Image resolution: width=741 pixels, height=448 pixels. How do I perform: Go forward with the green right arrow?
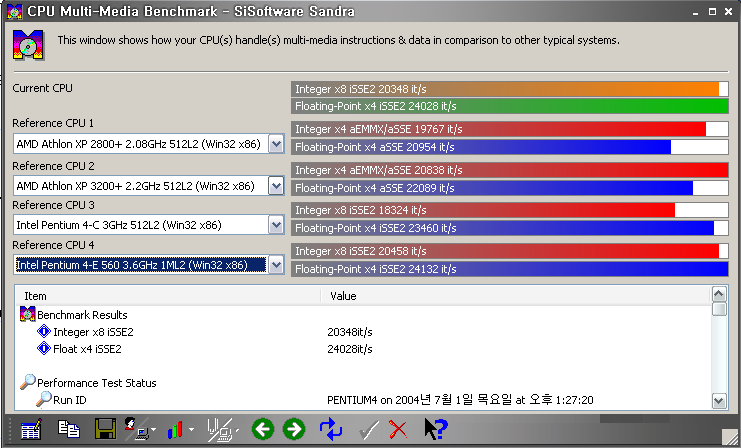pos(294,429)
